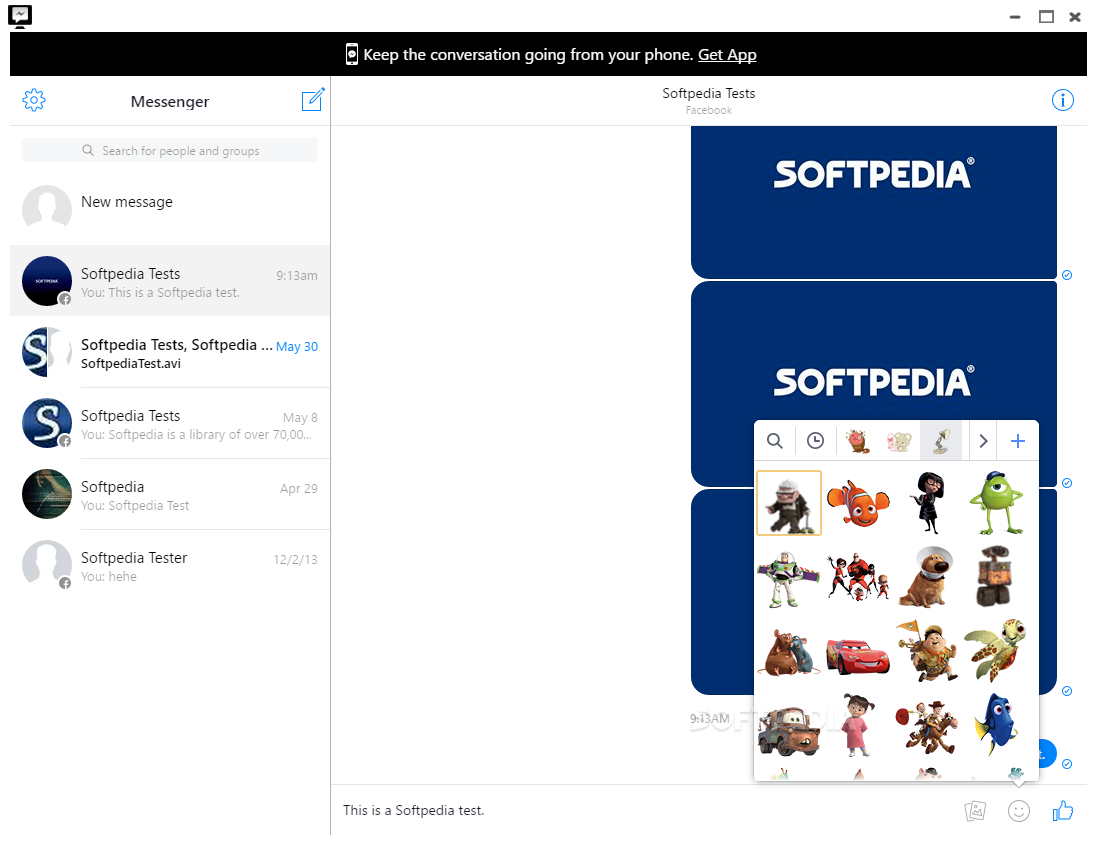
Task: Send the WALL-E robot sticker
Action: pos(995,577)
